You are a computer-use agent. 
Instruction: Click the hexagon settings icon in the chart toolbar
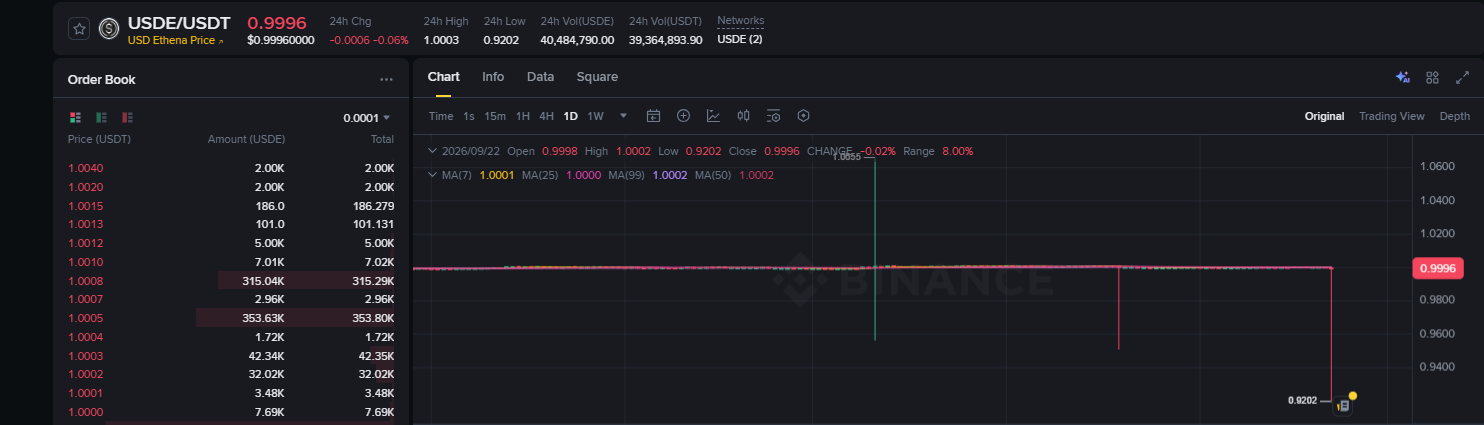click(x=803, y=116)
